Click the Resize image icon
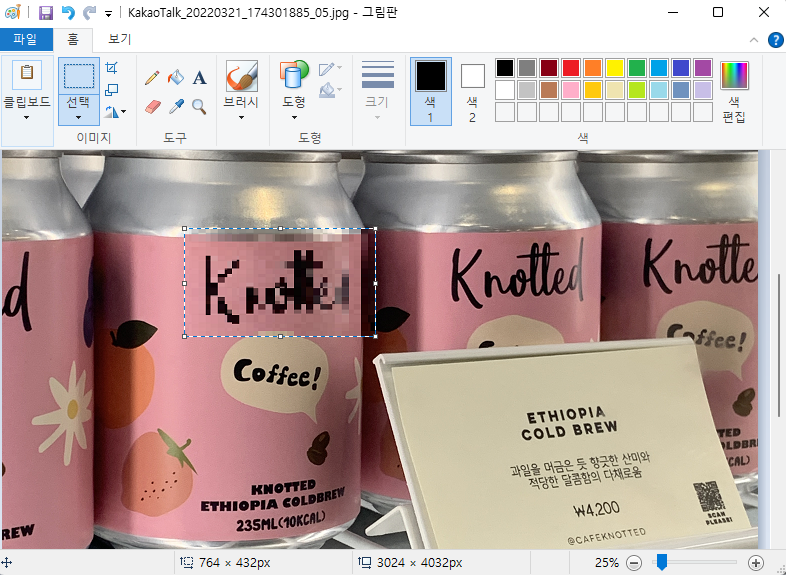Viewport: 786px width, 575px height. tap(112, 90)
